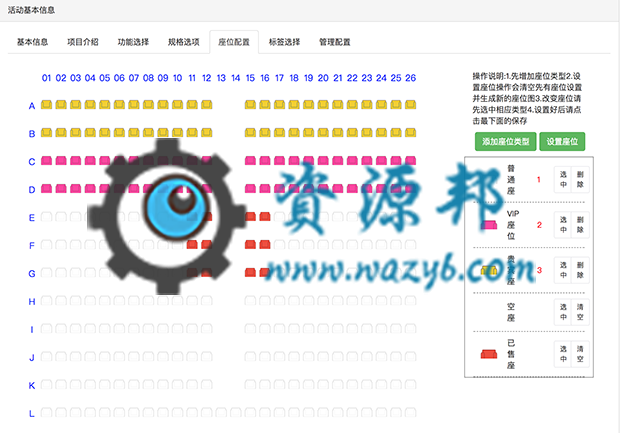620x433 pixels.
Task: Select empty seat in row H column 01
Action: (47, 301)
